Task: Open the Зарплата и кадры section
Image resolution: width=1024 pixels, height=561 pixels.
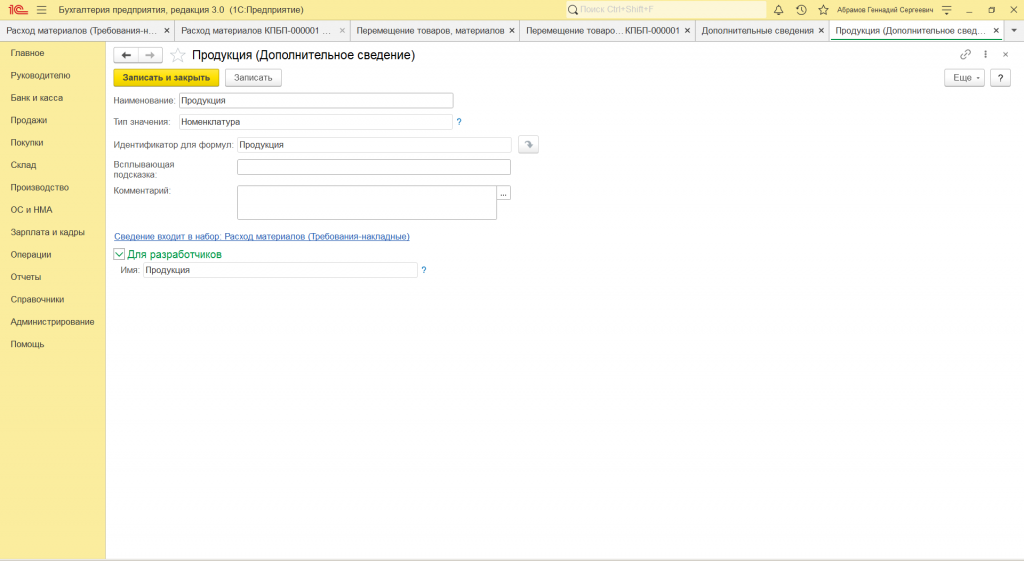Action: coord(48,232)
